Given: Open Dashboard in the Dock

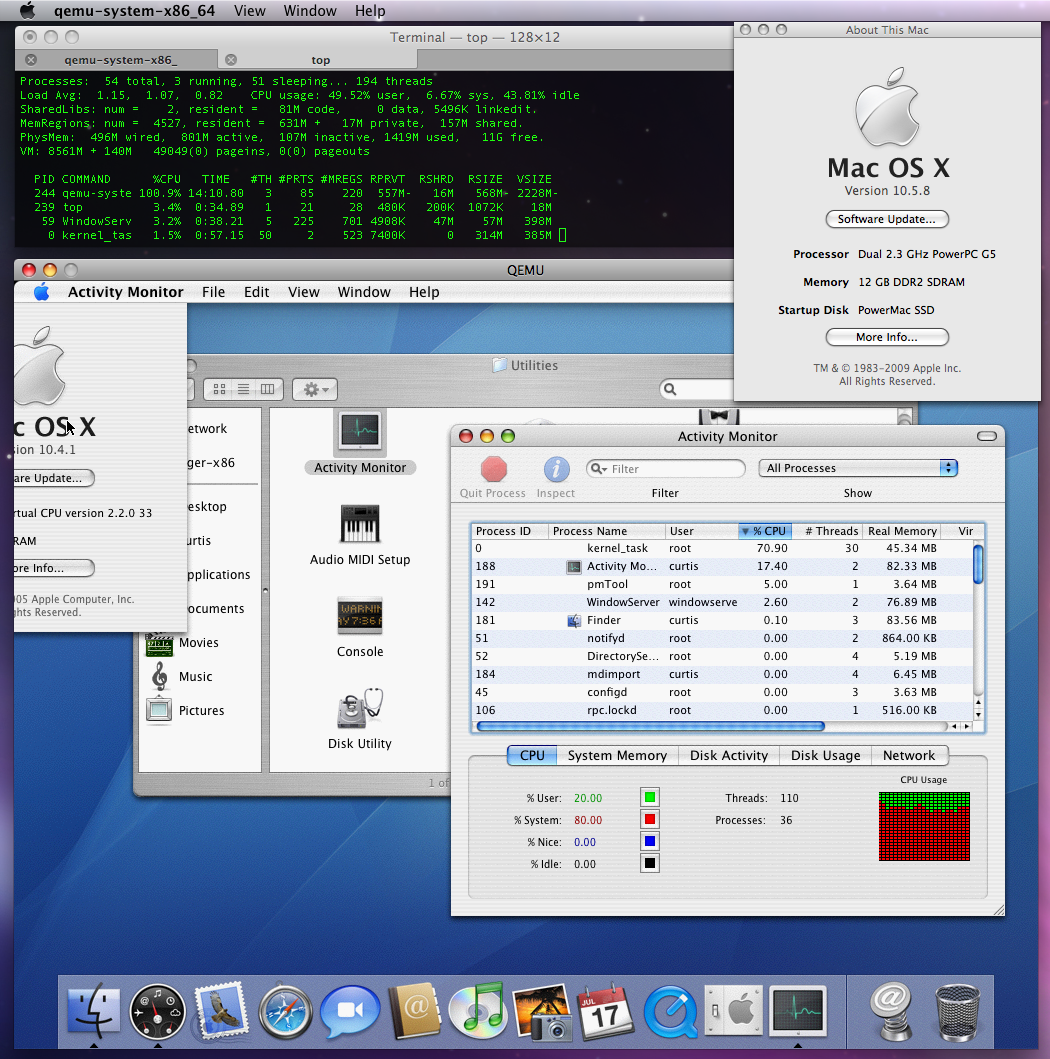Looking at the screenshot, I should pos(157,1012).
